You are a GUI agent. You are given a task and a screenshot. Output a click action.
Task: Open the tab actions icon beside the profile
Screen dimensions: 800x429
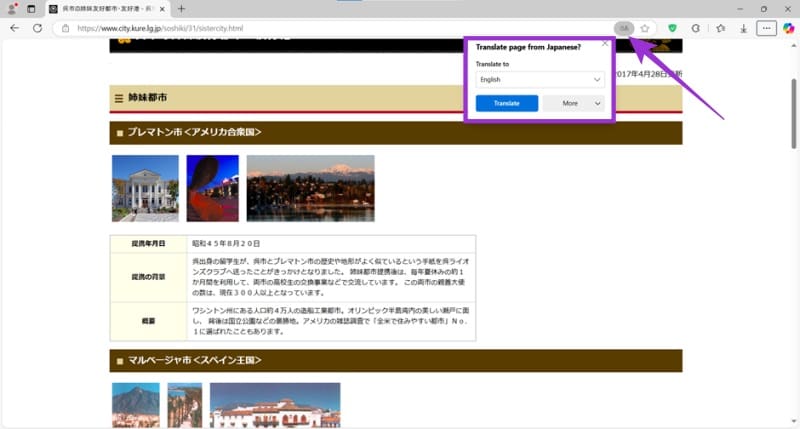click(x=31, y=8)
